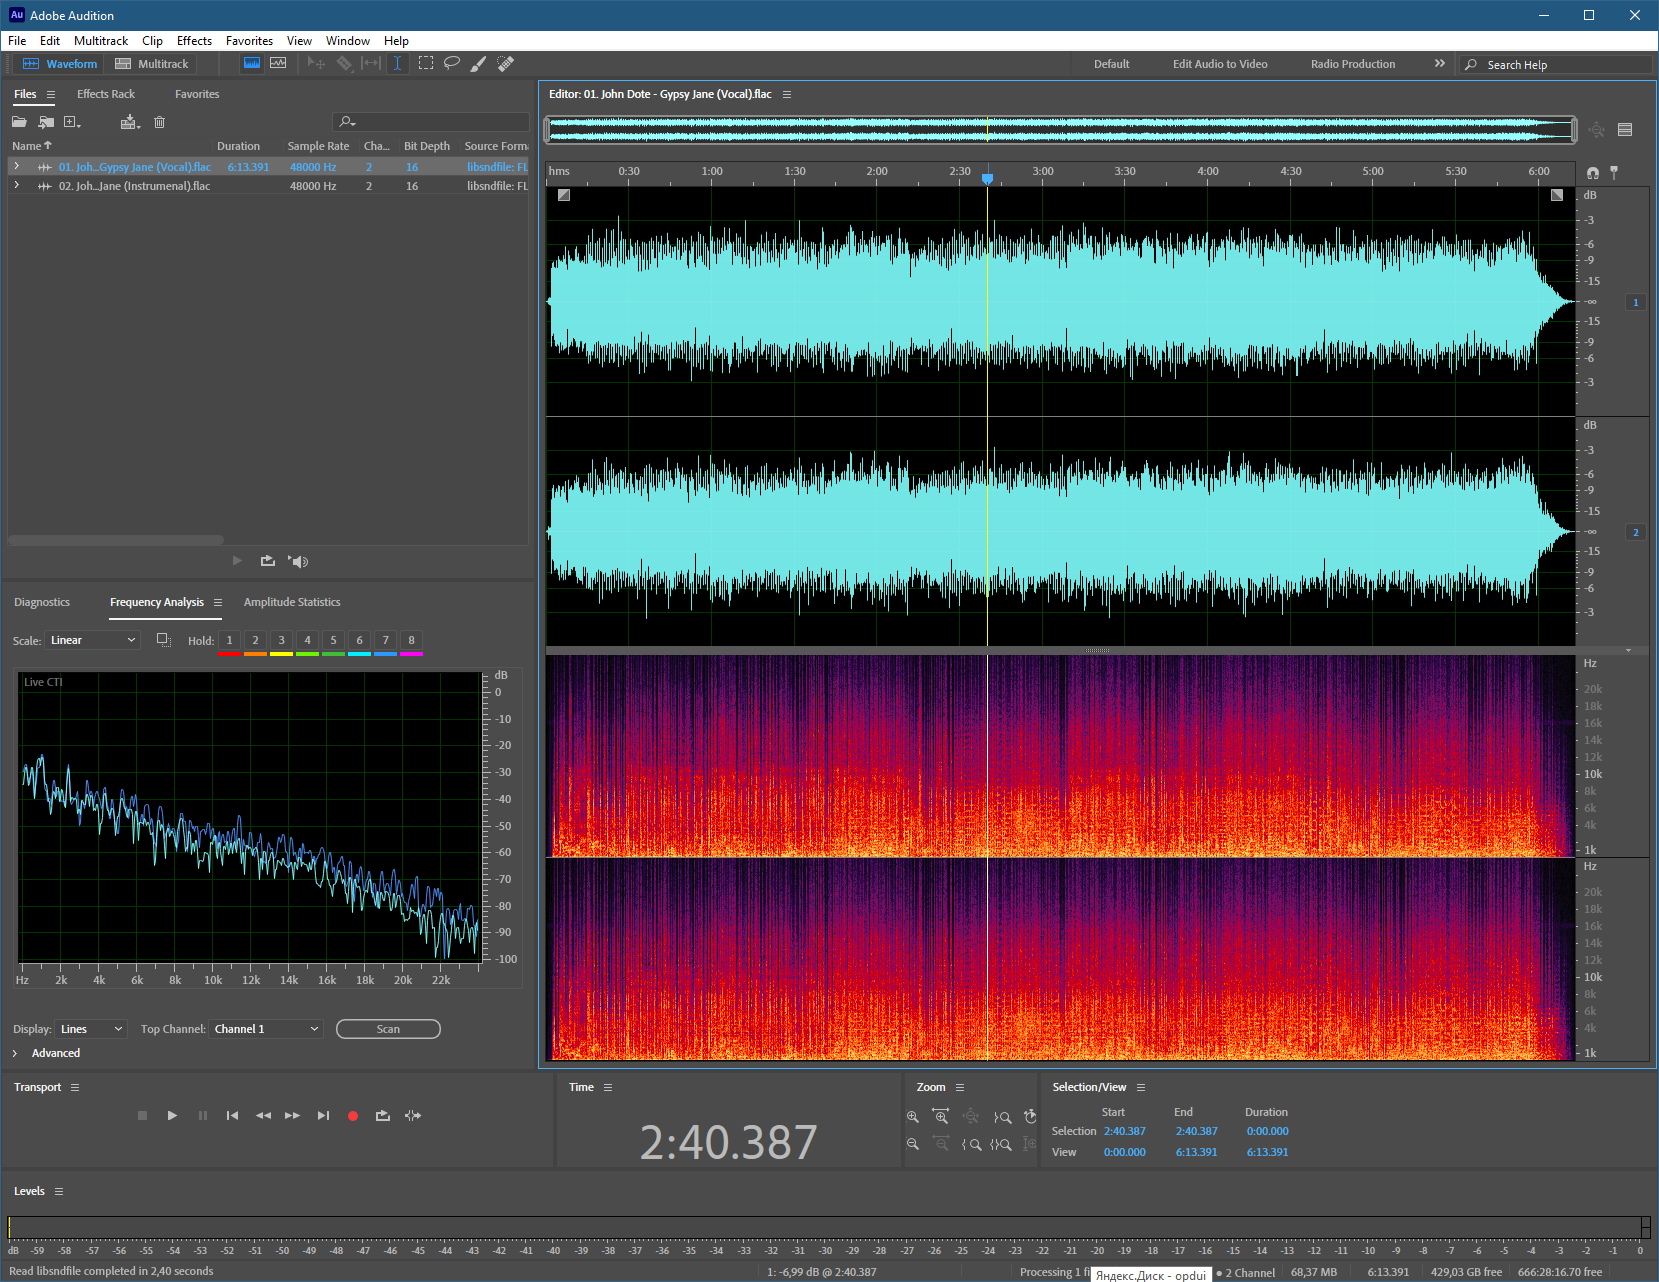Select the 02 Instrumenal flac file
The height and width of the screenshot is (1282, 1659).
268,186
